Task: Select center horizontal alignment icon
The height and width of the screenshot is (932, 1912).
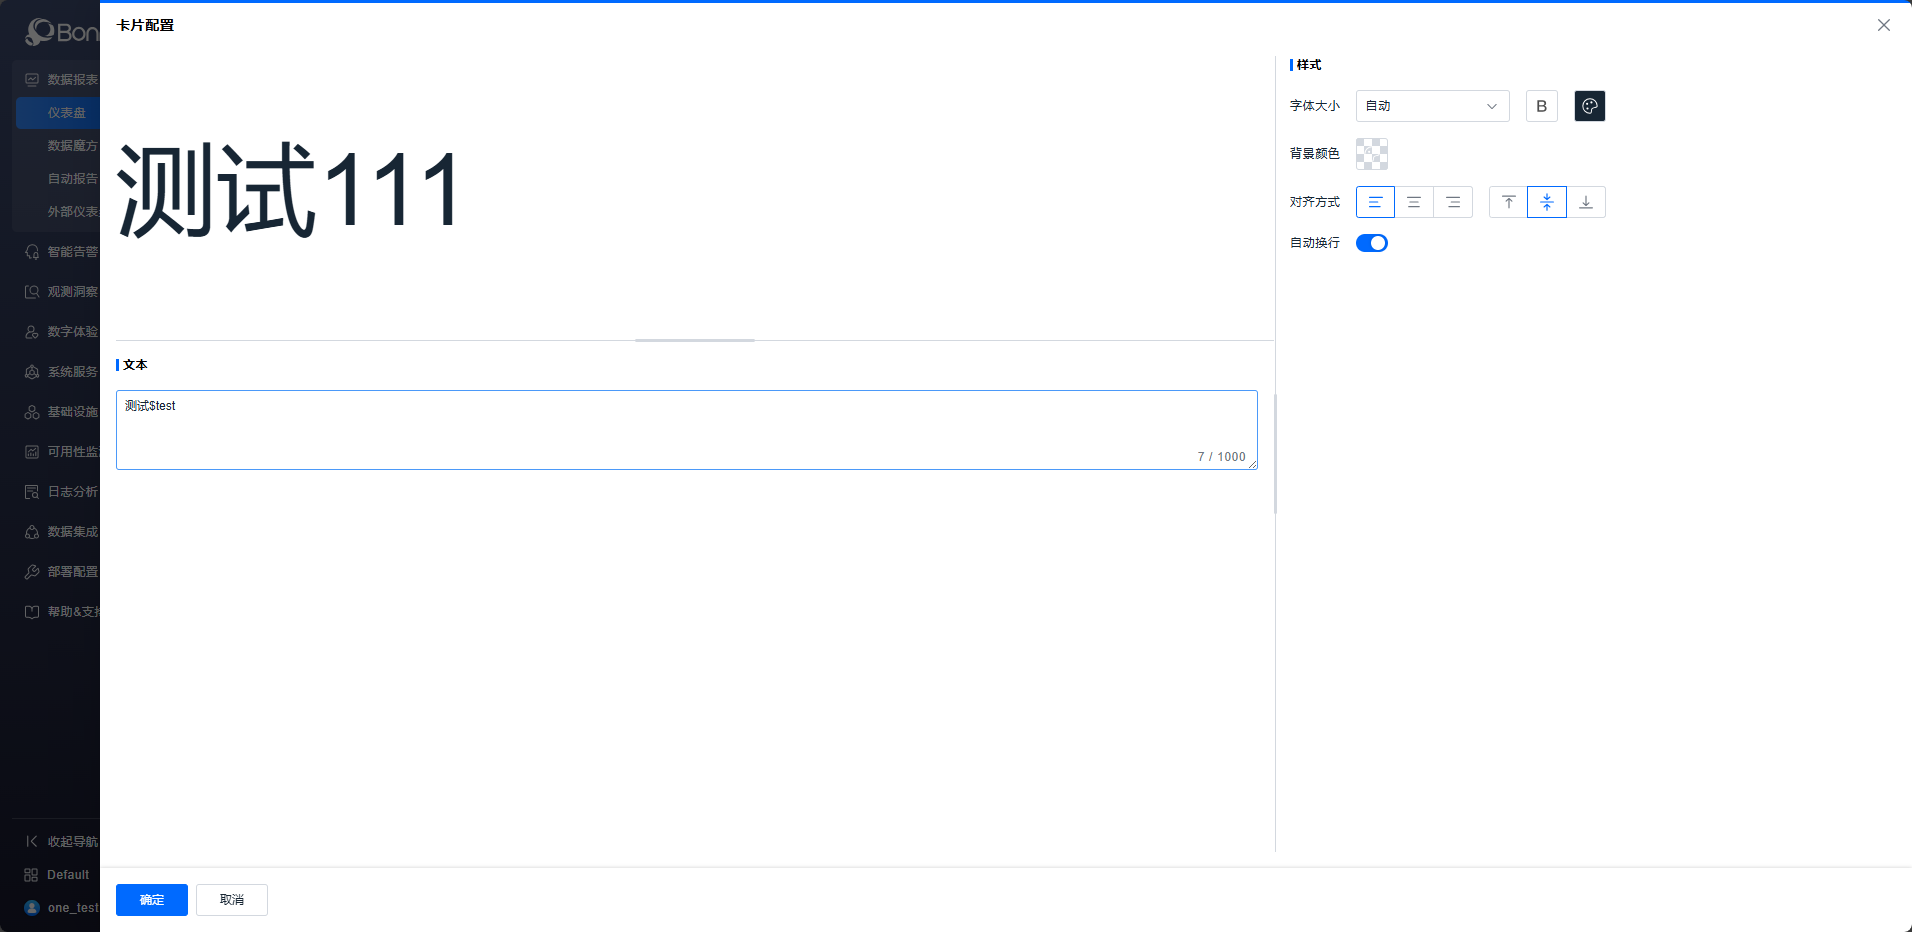Action: click(x=1414, y=202)
